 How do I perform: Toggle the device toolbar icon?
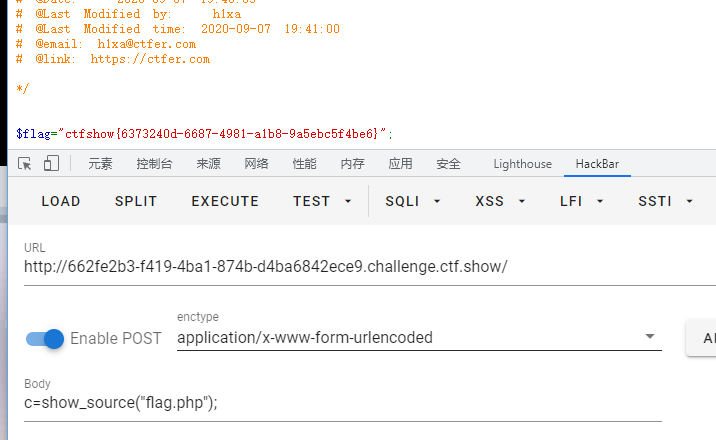[51, 164]
